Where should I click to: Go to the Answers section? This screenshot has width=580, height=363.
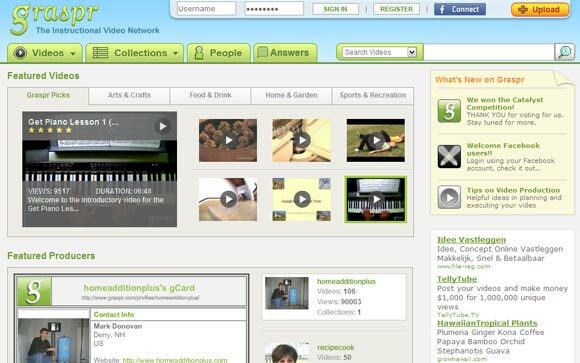point(285,53)
